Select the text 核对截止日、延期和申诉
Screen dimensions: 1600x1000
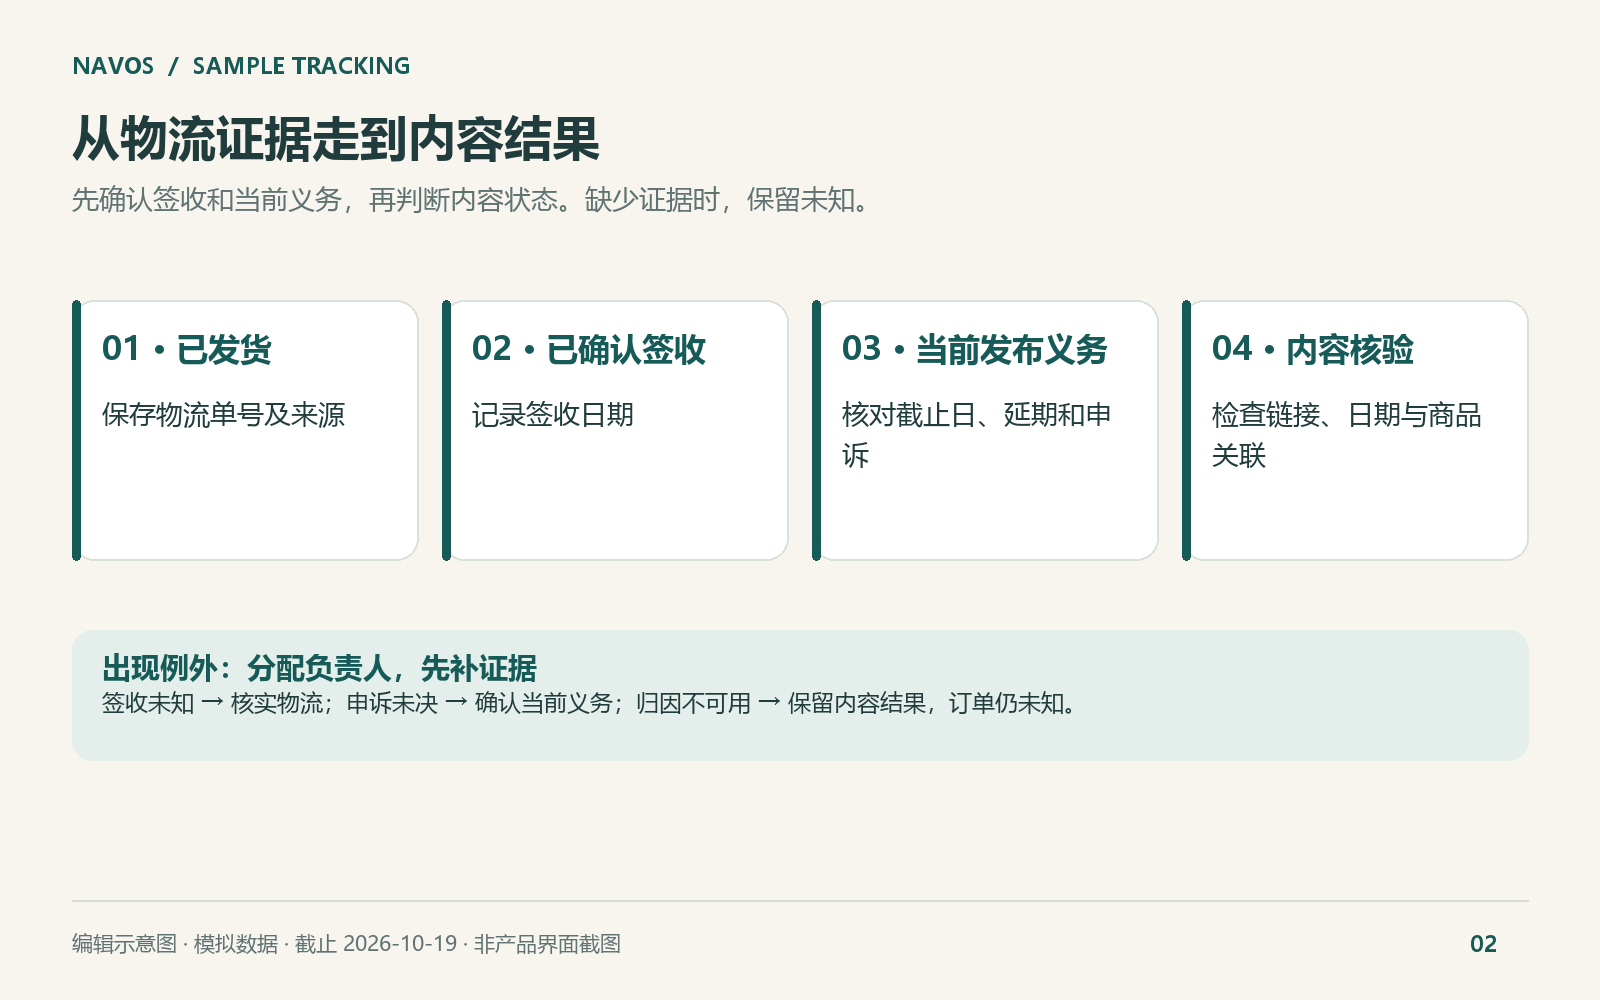976,435
